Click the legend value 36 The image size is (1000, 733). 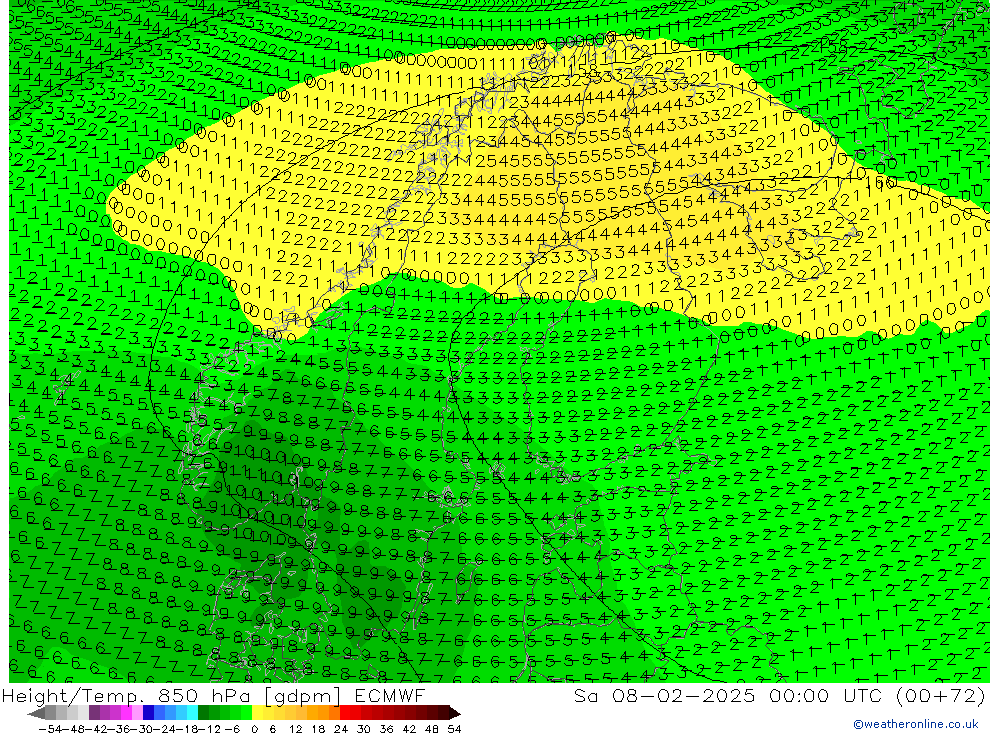pos(386,729)
